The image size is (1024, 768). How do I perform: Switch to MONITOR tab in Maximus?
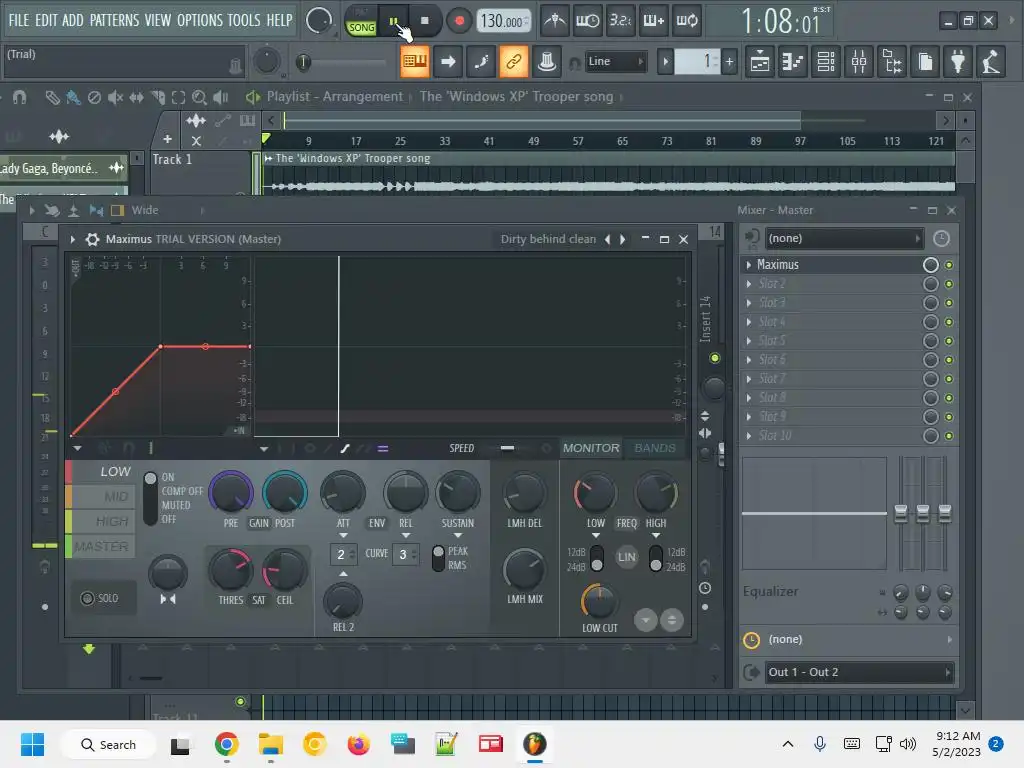tap(591, 448)
